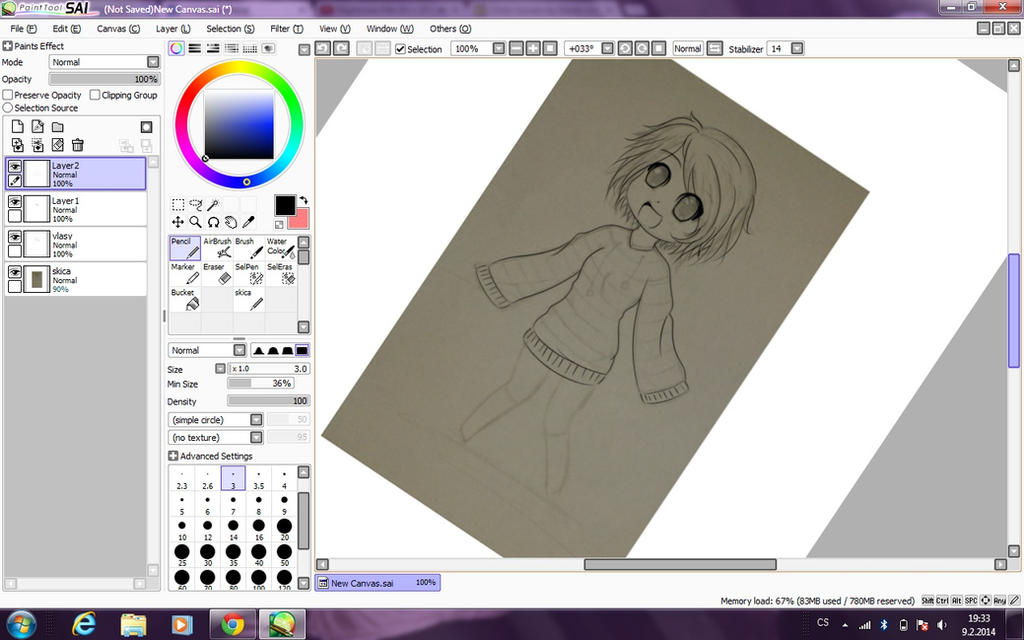Pick brush size 14 preset
Image resolution: width=1024 pixels, height=640 pixels.
[x=233, y=529]
